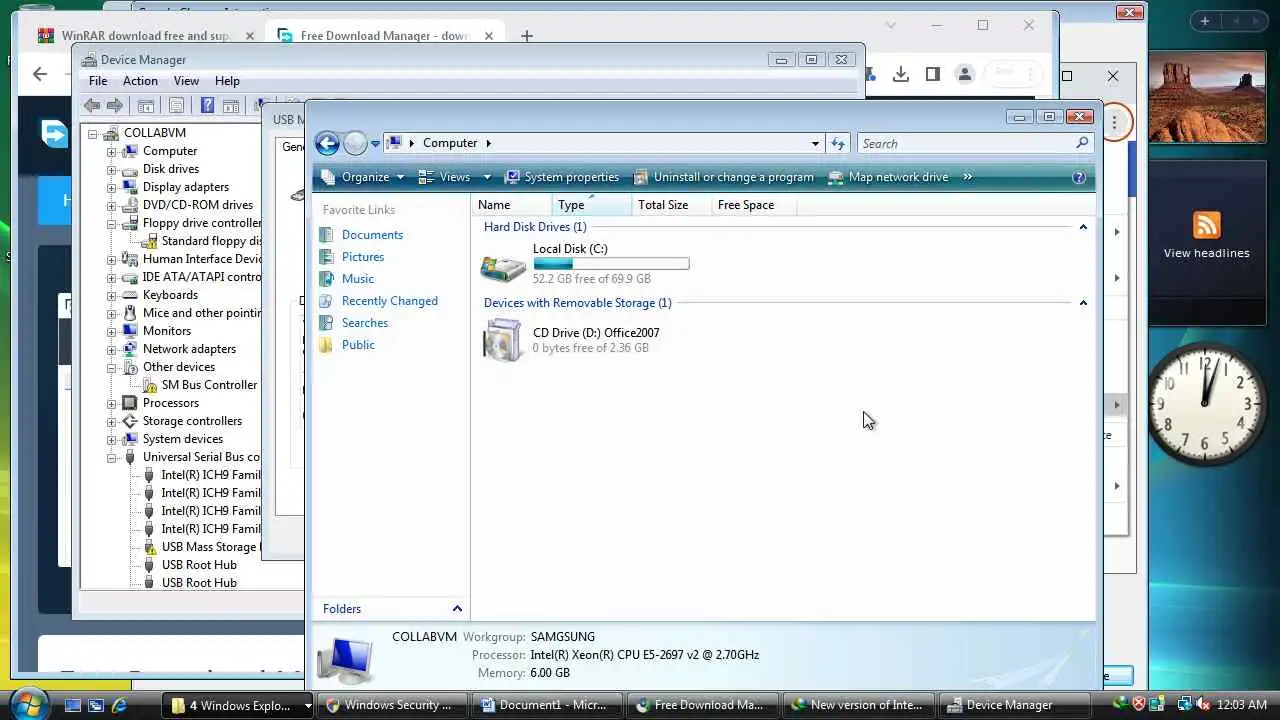Viewport: 1280px width, 720px height.
Task: Add gadget with sidebar plus button
Action: (x=1205, y=21)
